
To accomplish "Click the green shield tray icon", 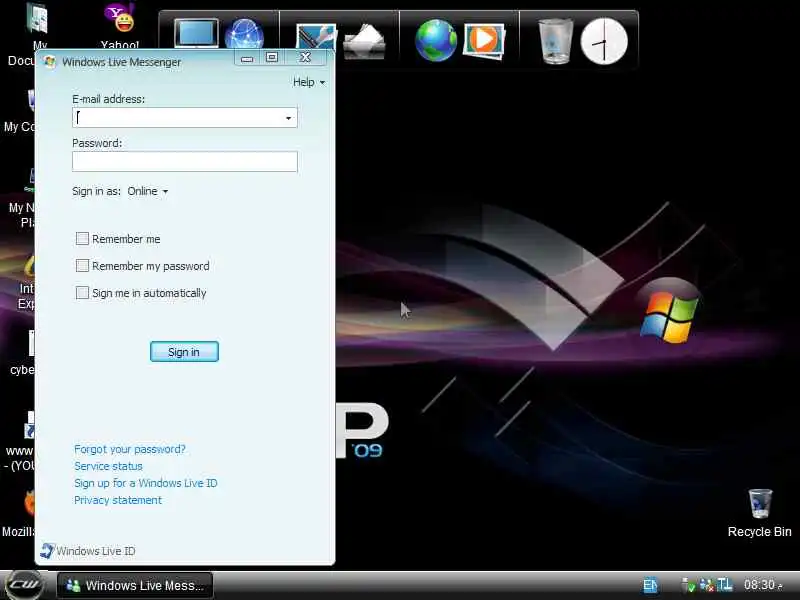I will click(688, 585).
